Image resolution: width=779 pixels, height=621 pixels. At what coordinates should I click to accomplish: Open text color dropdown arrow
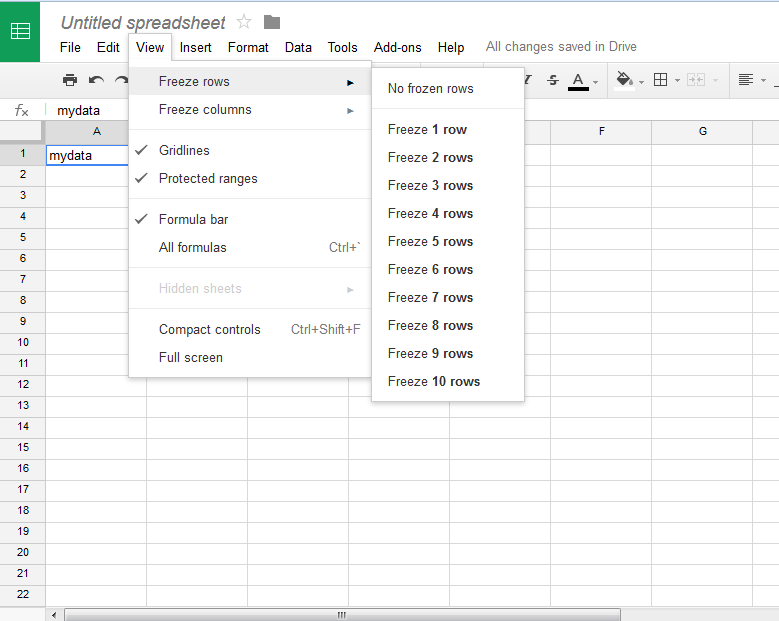[595, 82]
